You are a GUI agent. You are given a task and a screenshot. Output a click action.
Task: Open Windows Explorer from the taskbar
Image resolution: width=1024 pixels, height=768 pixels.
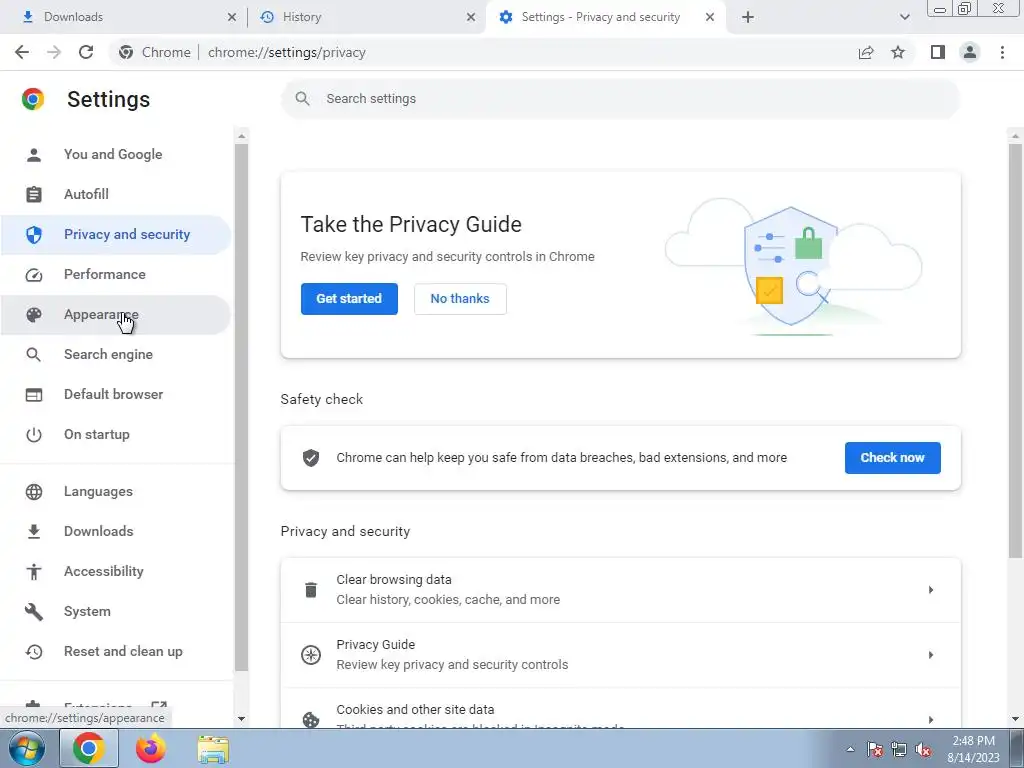point(213,750)
